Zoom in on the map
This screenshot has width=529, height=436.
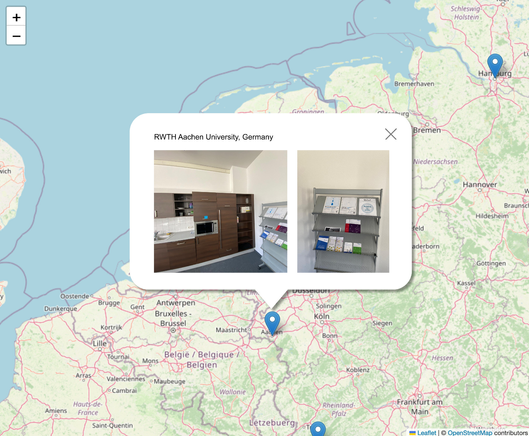(16, 17)
